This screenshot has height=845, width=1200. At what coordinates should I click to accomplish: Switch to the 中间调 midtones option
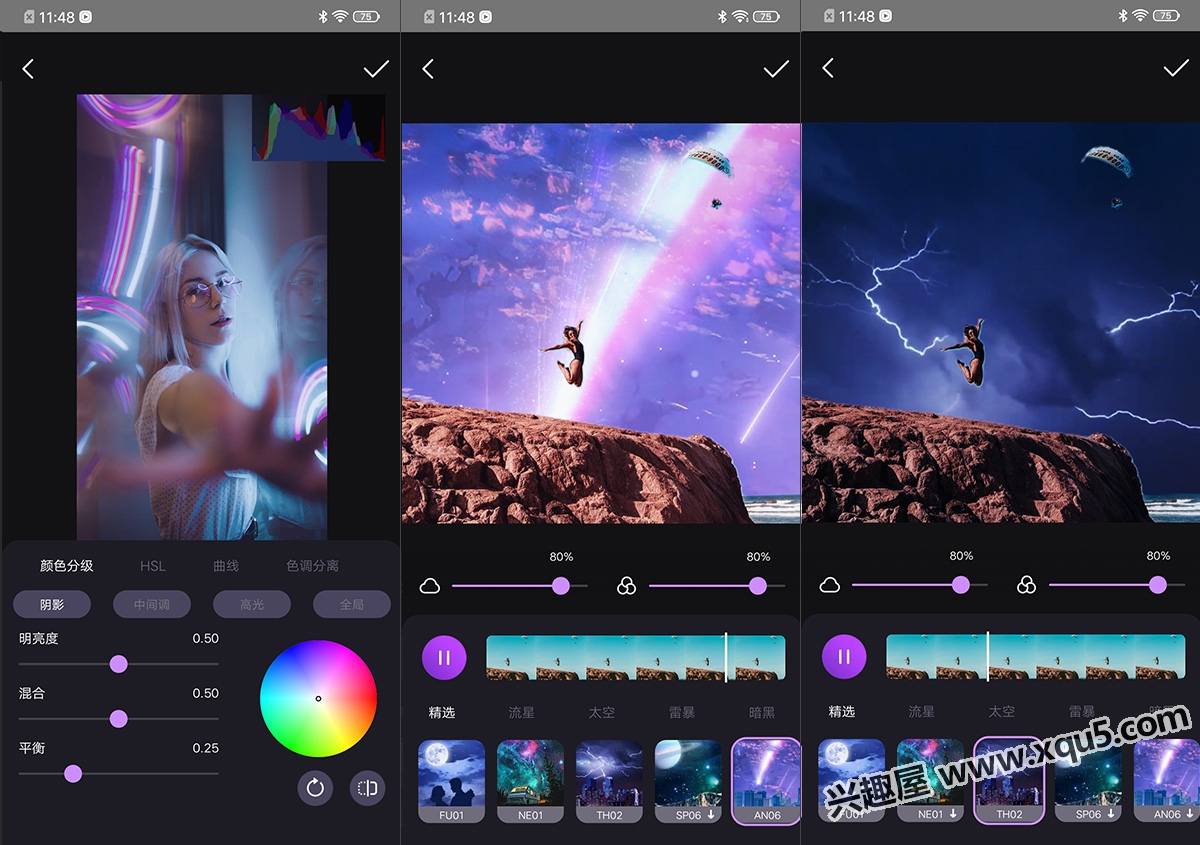tap(152, 604)
